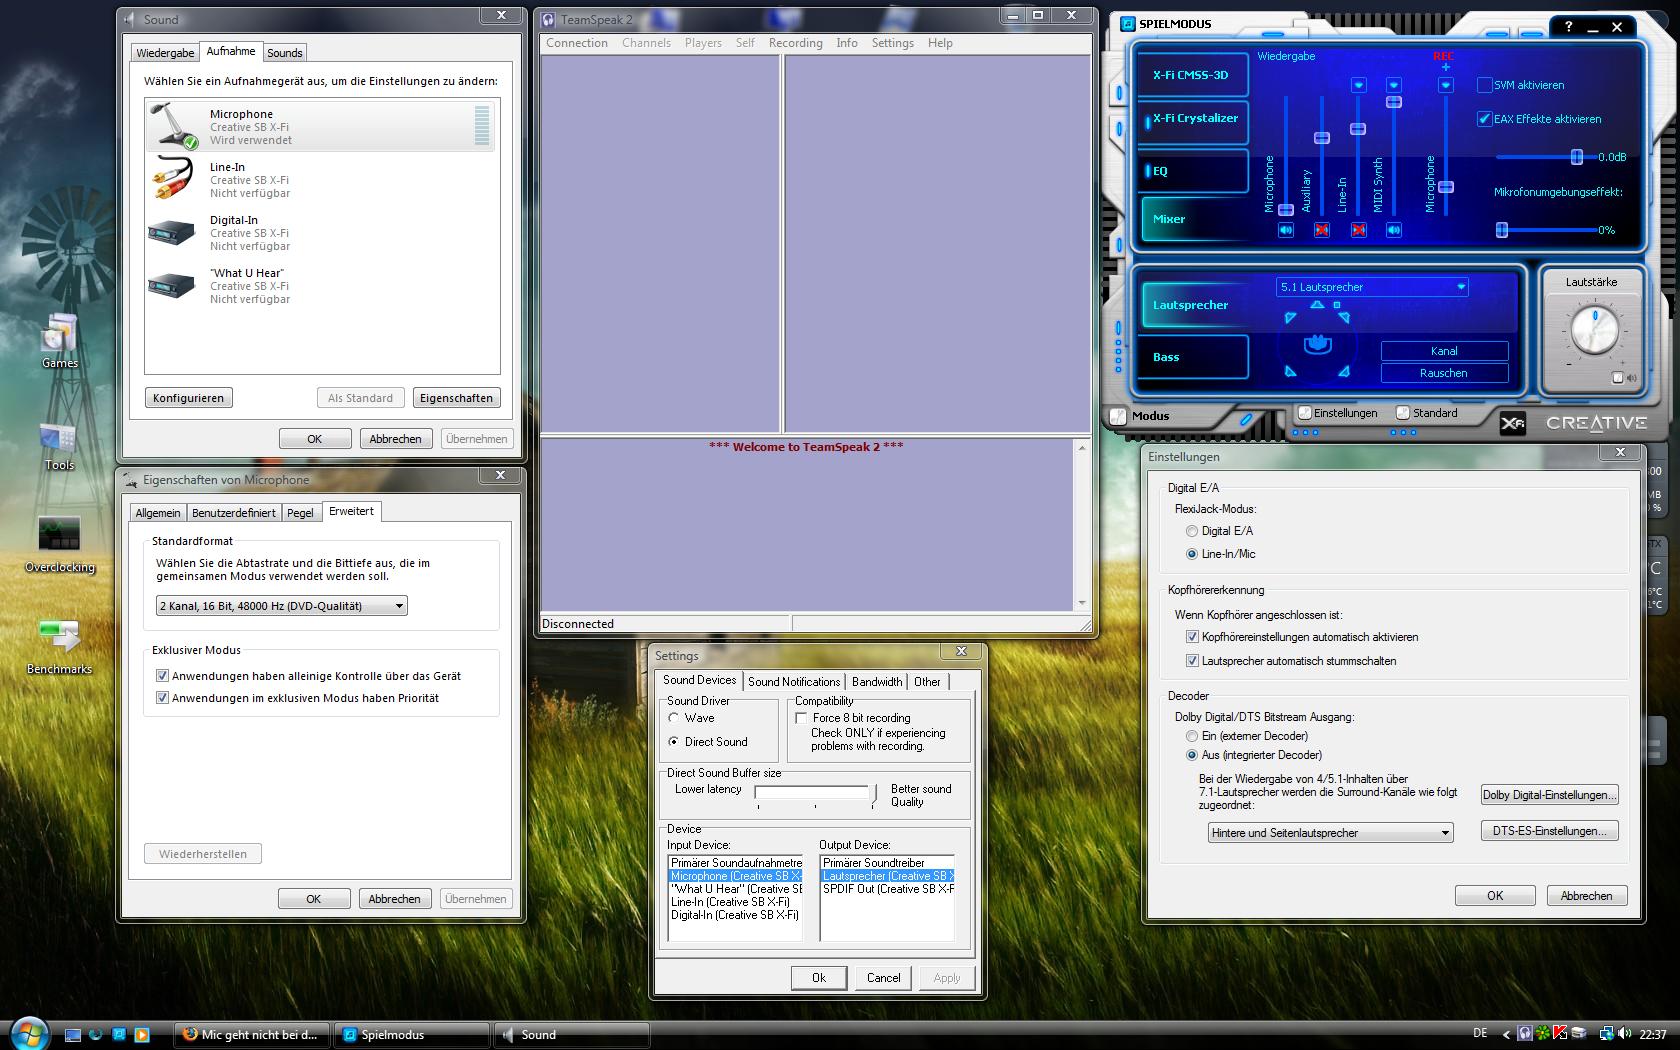Enable the SVM aktivieren checkbox
The image size is (1680, 1050).
(x=1485, y=85)
